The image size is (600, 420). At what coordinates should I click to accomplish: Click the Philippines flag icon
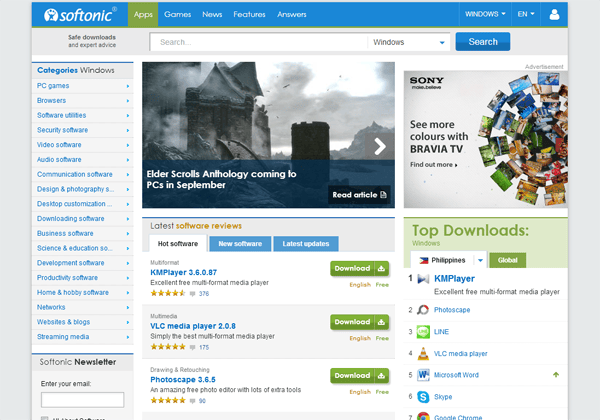click(424, 260)
